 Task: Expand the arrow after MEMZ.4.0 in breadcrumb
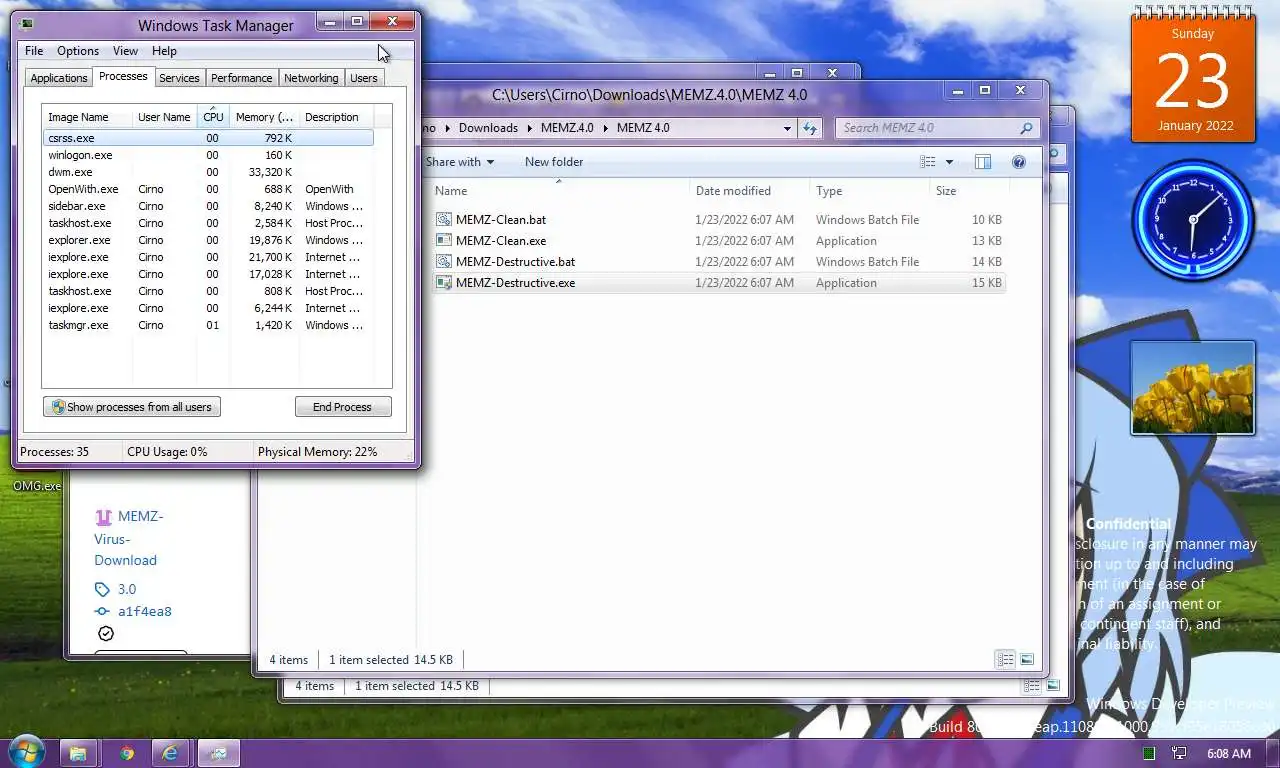click(x=605, y=128)
